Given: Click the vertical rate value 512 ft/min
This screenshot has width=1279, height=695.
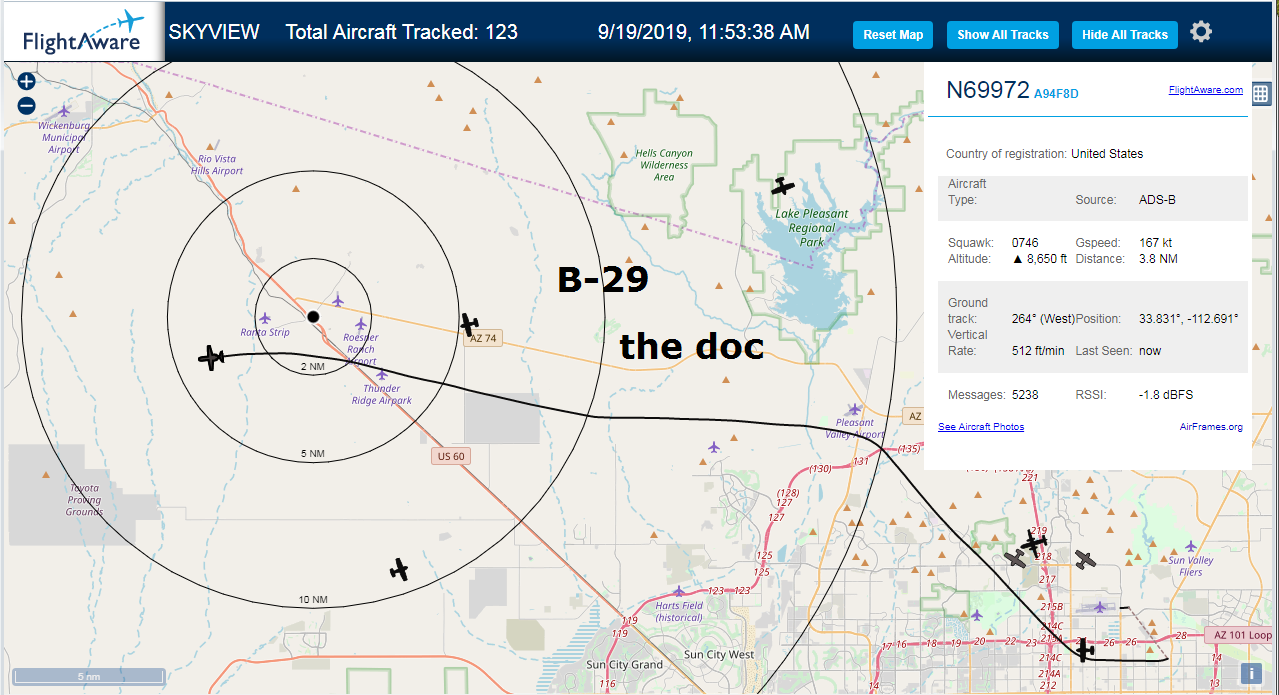Looking at the screenshot, I should 1039,351.
